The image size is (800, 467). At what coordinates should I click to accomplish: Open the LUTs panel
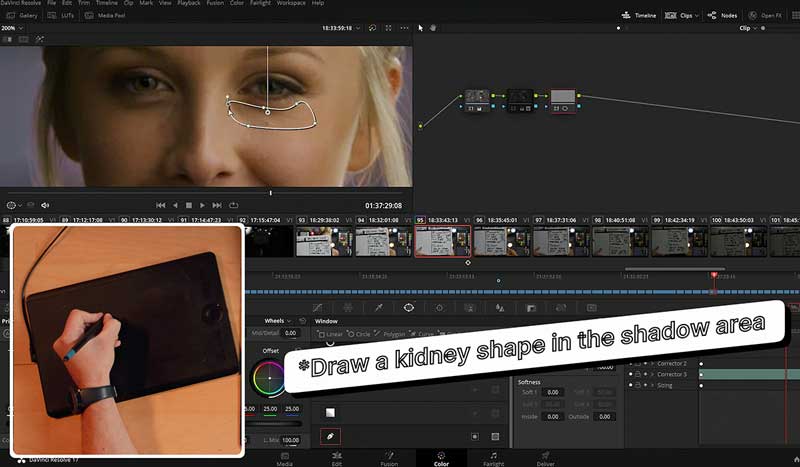pyautogui.click(x=61, y=15)
